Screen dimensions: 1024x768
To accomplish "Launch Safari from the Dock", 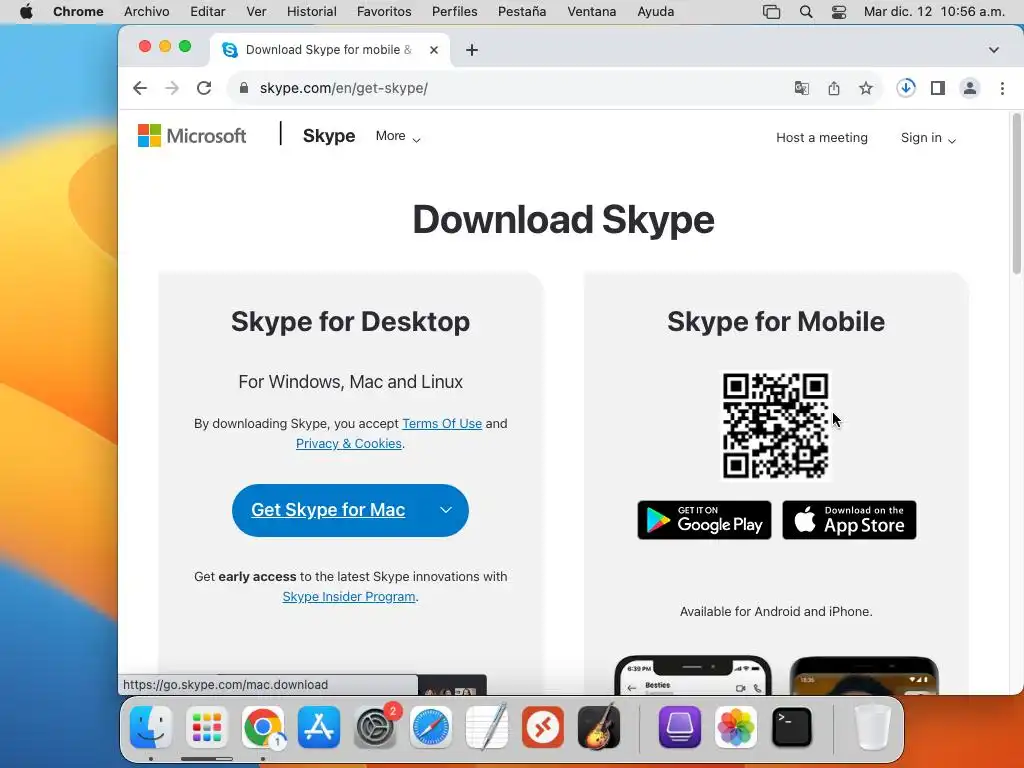I will click(x=431, y=727).
